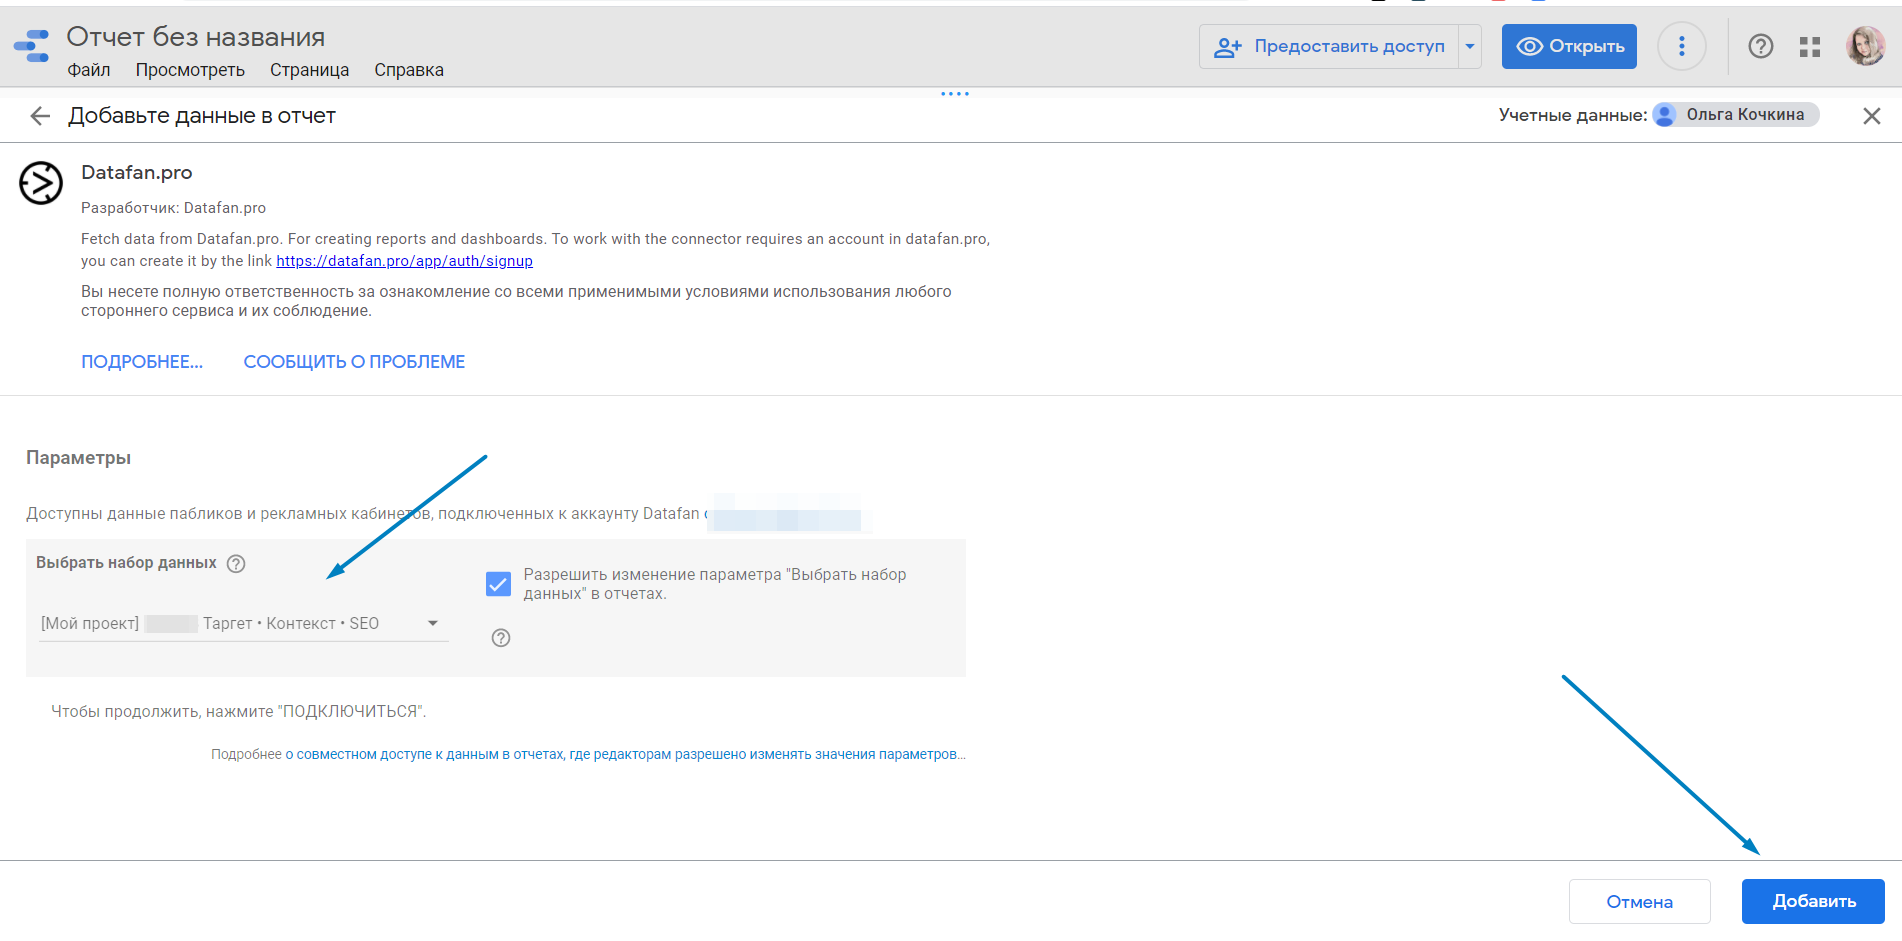Open the "Файл" menu
The height and width of the screenshot is (941, 1902).
[88, 70]
